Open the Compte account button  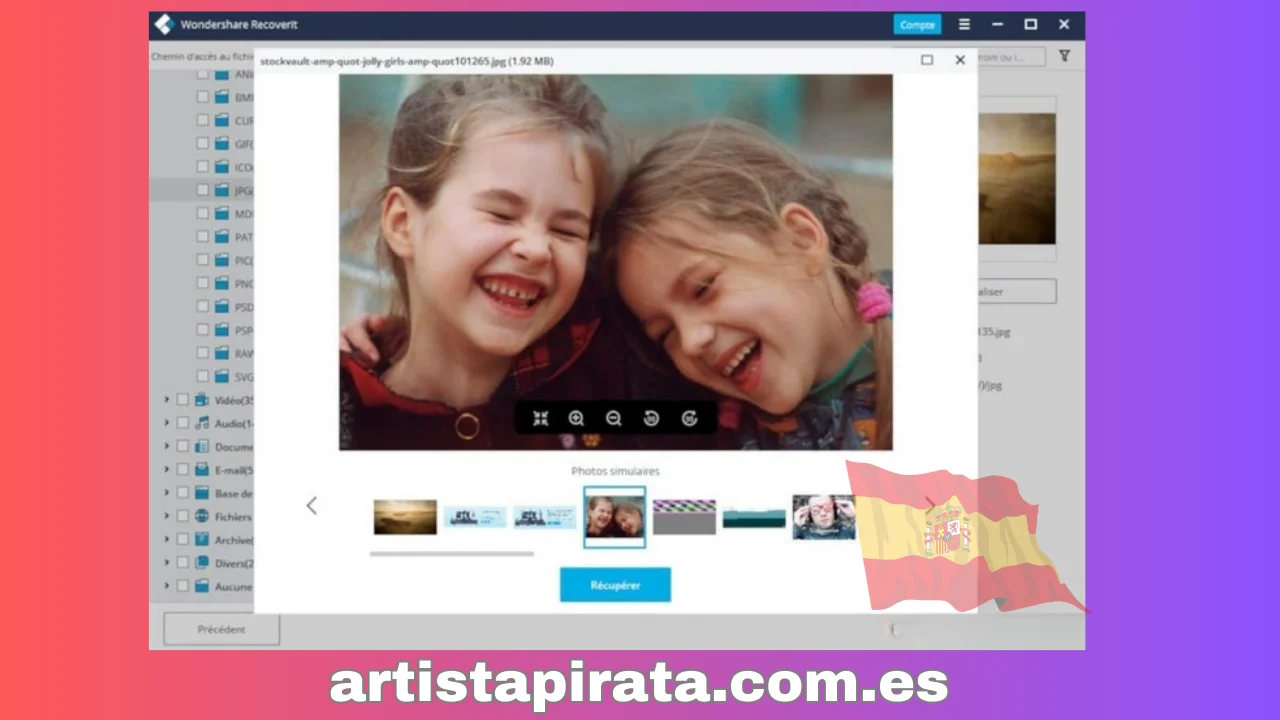pos(917,25)
